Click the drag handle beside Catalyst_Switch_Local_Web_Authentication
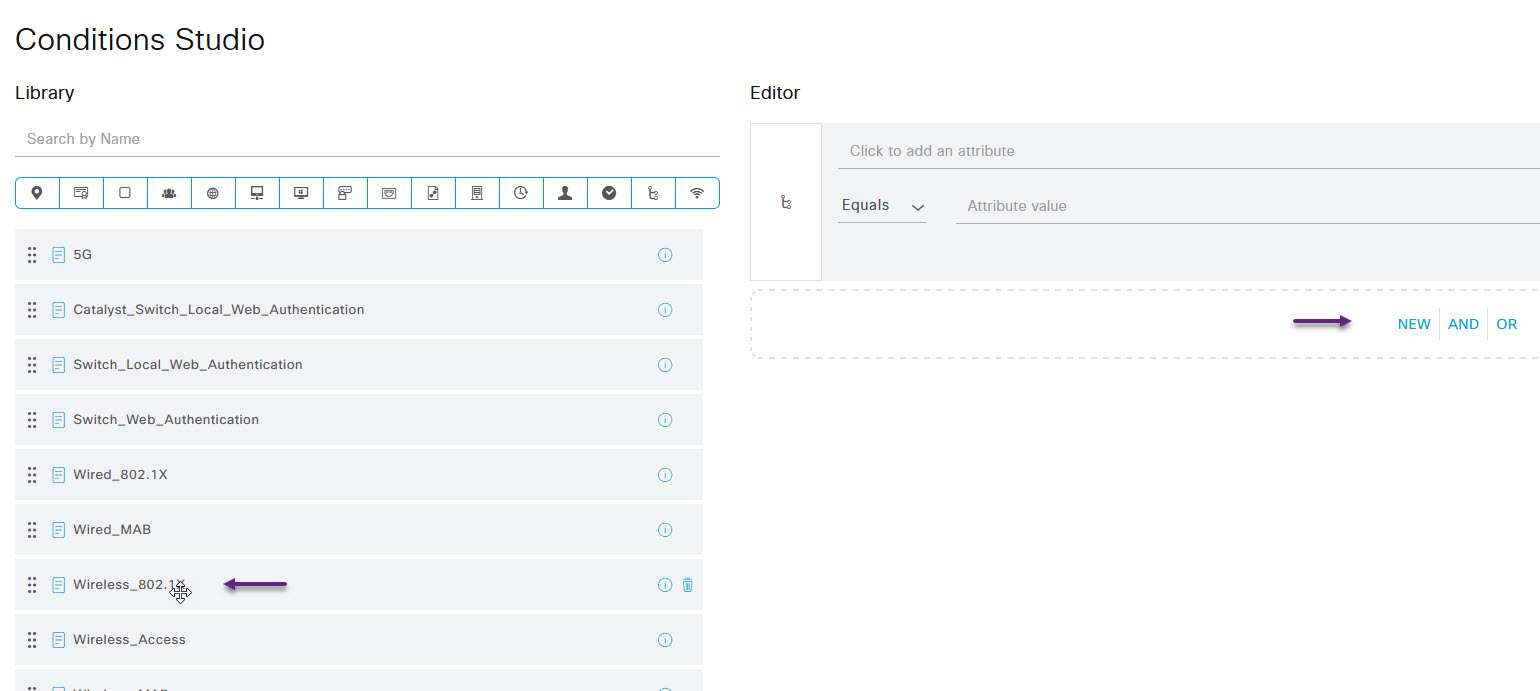This screenshot has width=1540, height=691. point(32,310)
